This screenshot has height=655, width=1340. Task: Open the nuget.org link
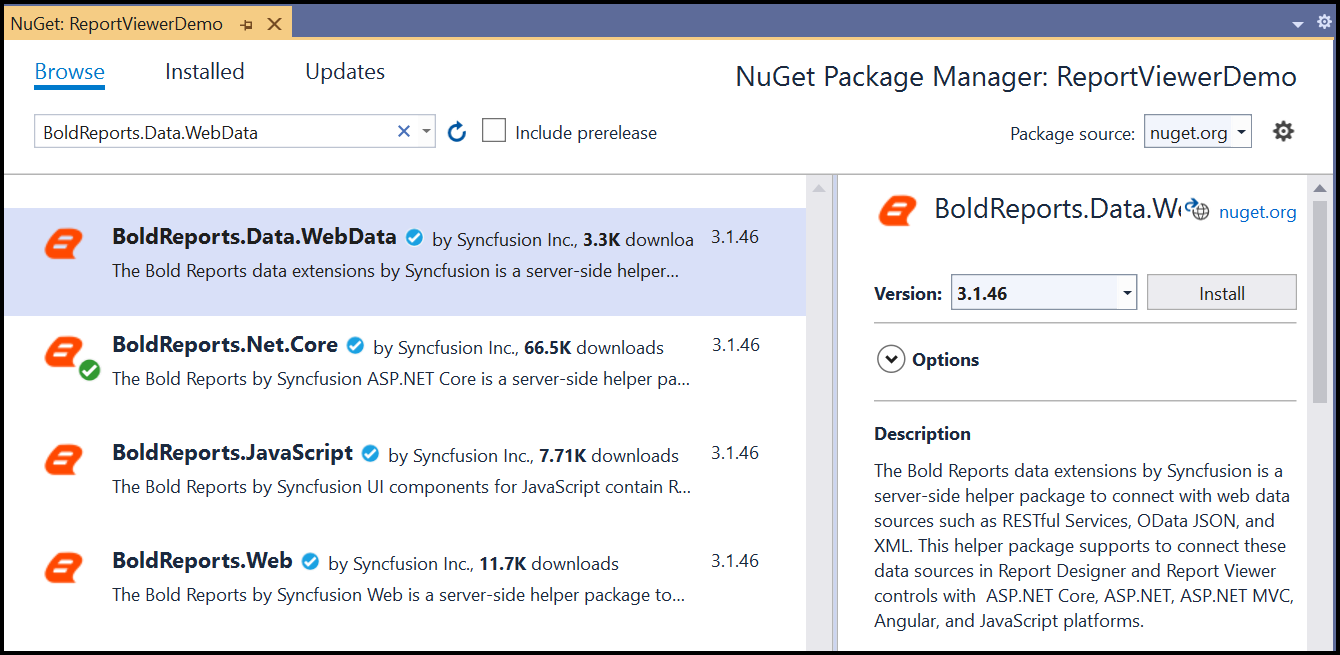pos(1258,212)
